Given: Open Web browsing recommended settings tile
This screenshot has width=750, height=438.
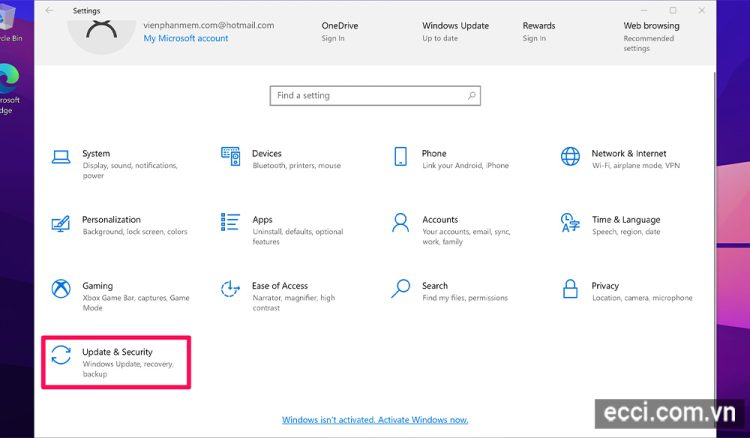Looking at the screenshot, I should click(x=651, y=36).
